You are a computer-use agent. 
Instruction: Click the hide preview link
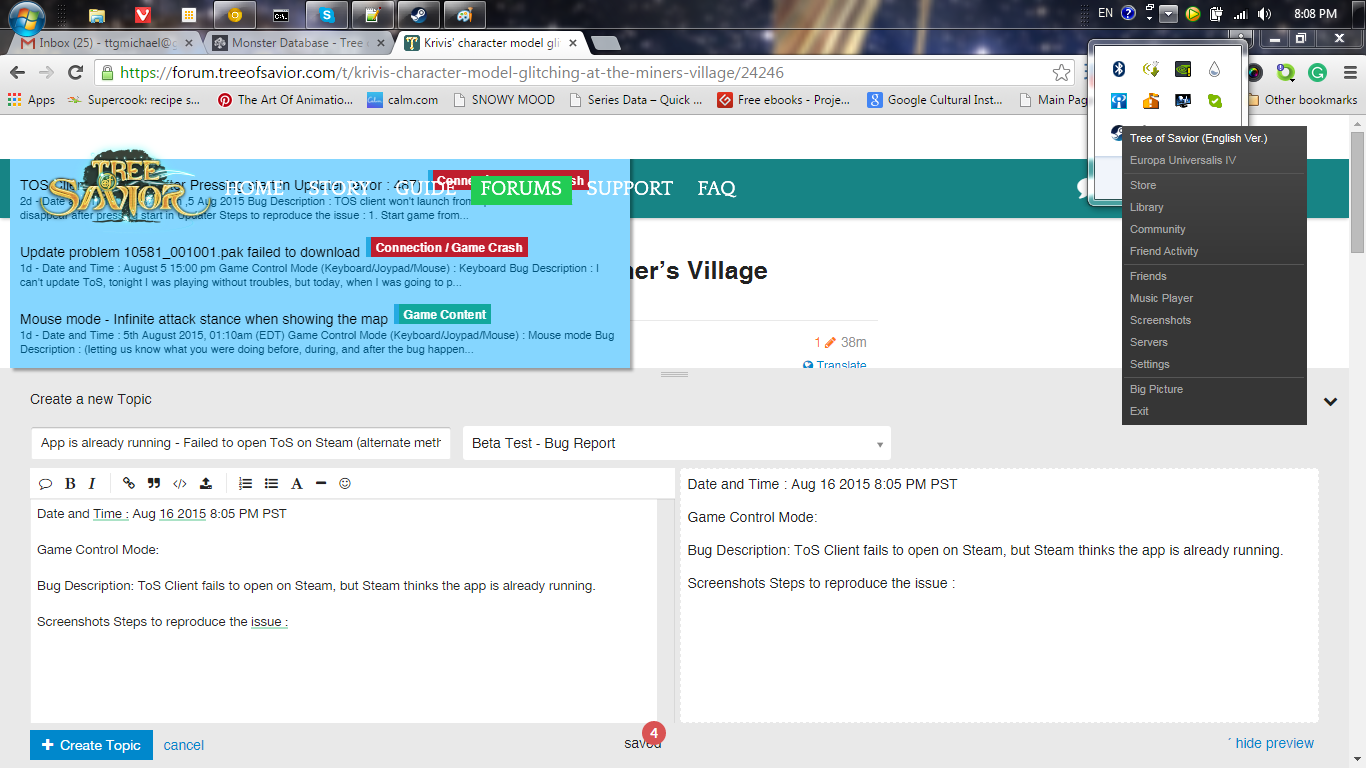tap(1273, 743)
